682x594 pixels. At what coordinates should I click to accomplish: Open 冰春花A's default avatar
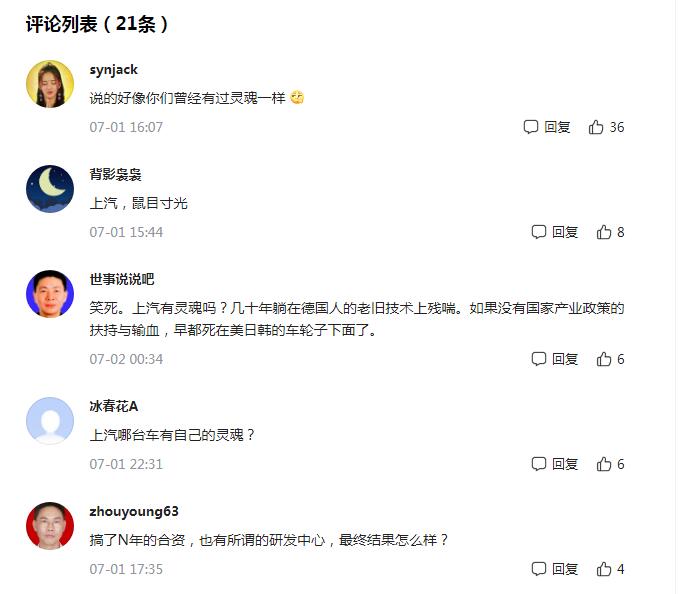pyautogui.click(x=50, y=420)
